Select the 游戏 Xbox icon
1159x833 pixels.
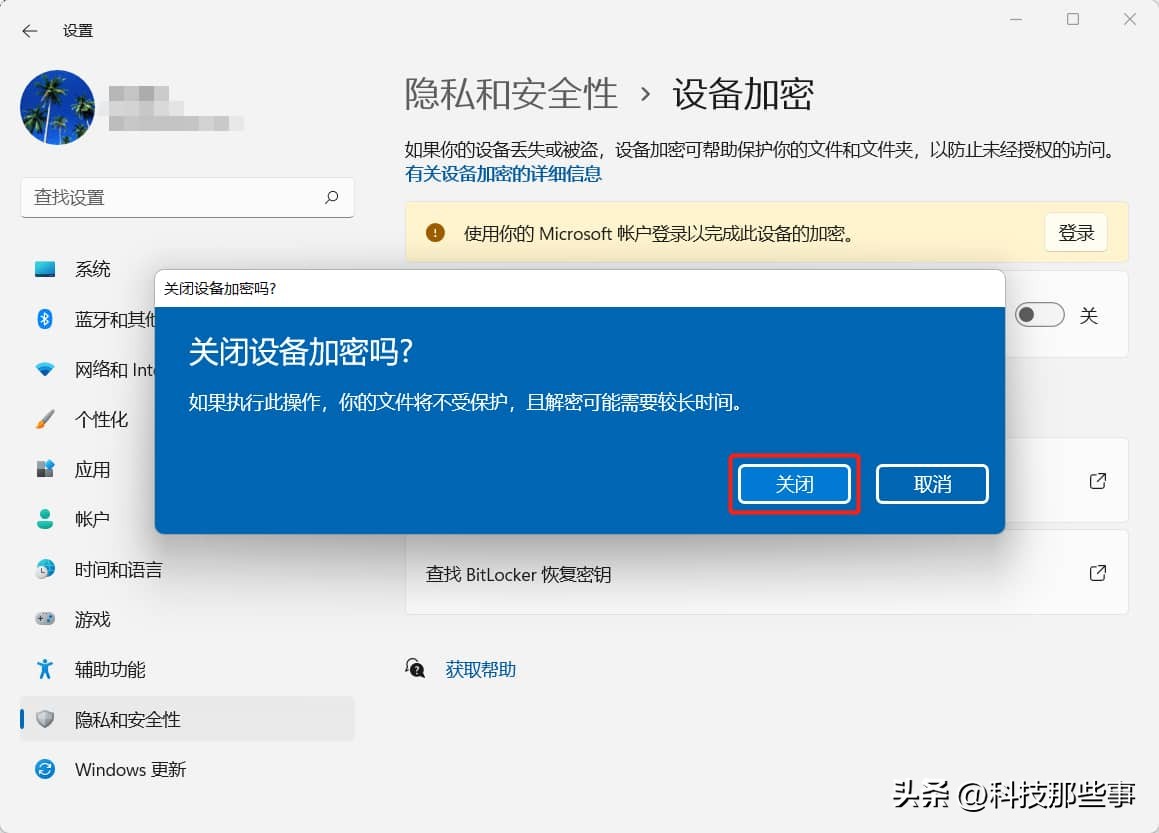(44, 619)
